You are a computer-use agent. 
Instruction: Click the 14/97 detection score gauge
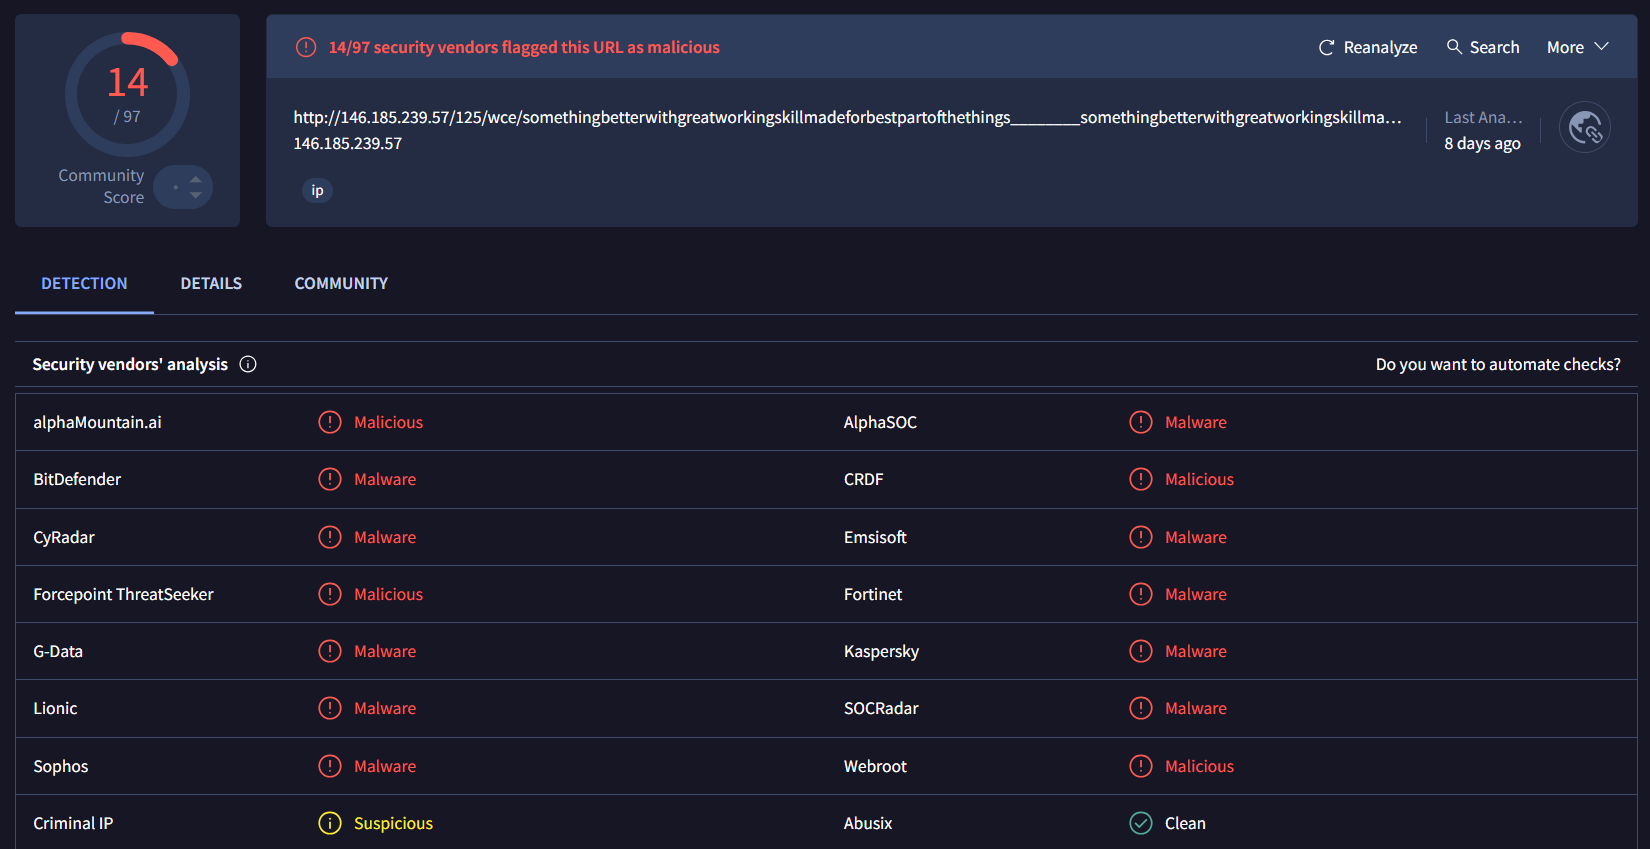[x=127, y=95]
